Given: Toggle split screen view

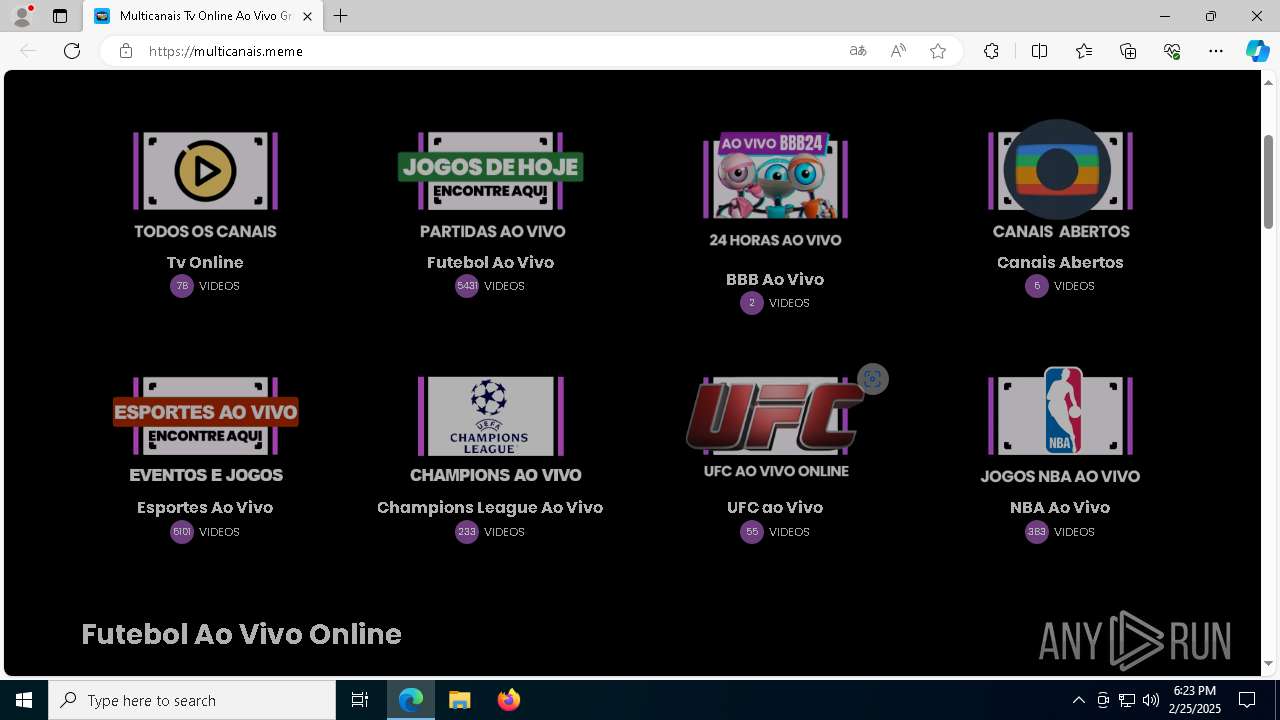Looking at the screenshot, I should (x=1039, y=51).
